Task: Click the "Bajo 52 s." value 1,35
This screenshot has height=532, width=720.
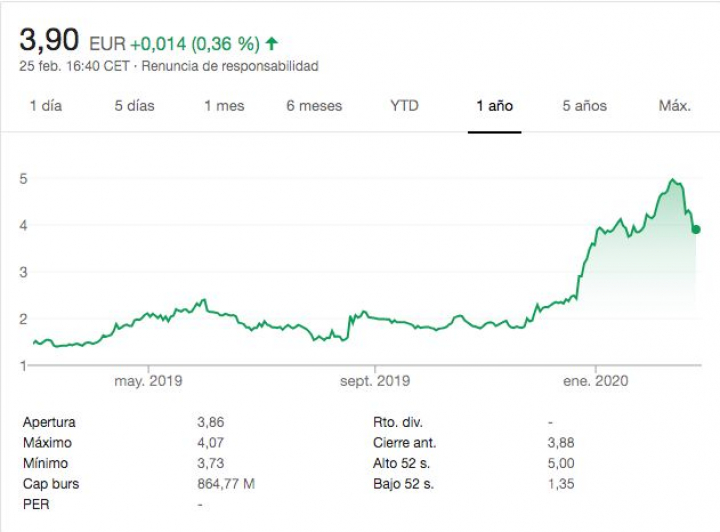Action: click(561, 484)
